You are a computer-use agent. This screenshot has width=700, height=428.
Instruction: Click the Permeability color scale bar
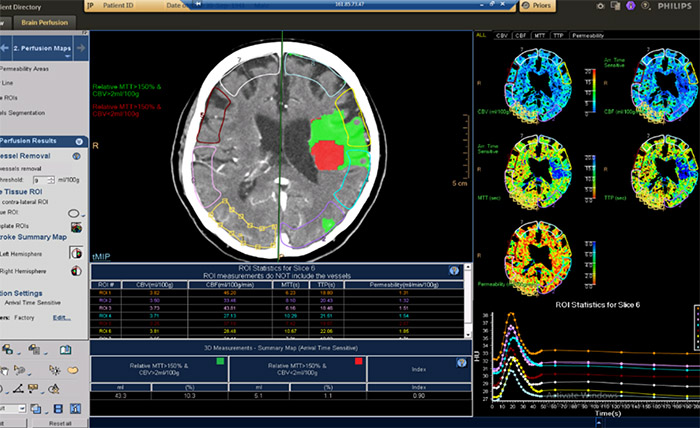click(593, 264)
